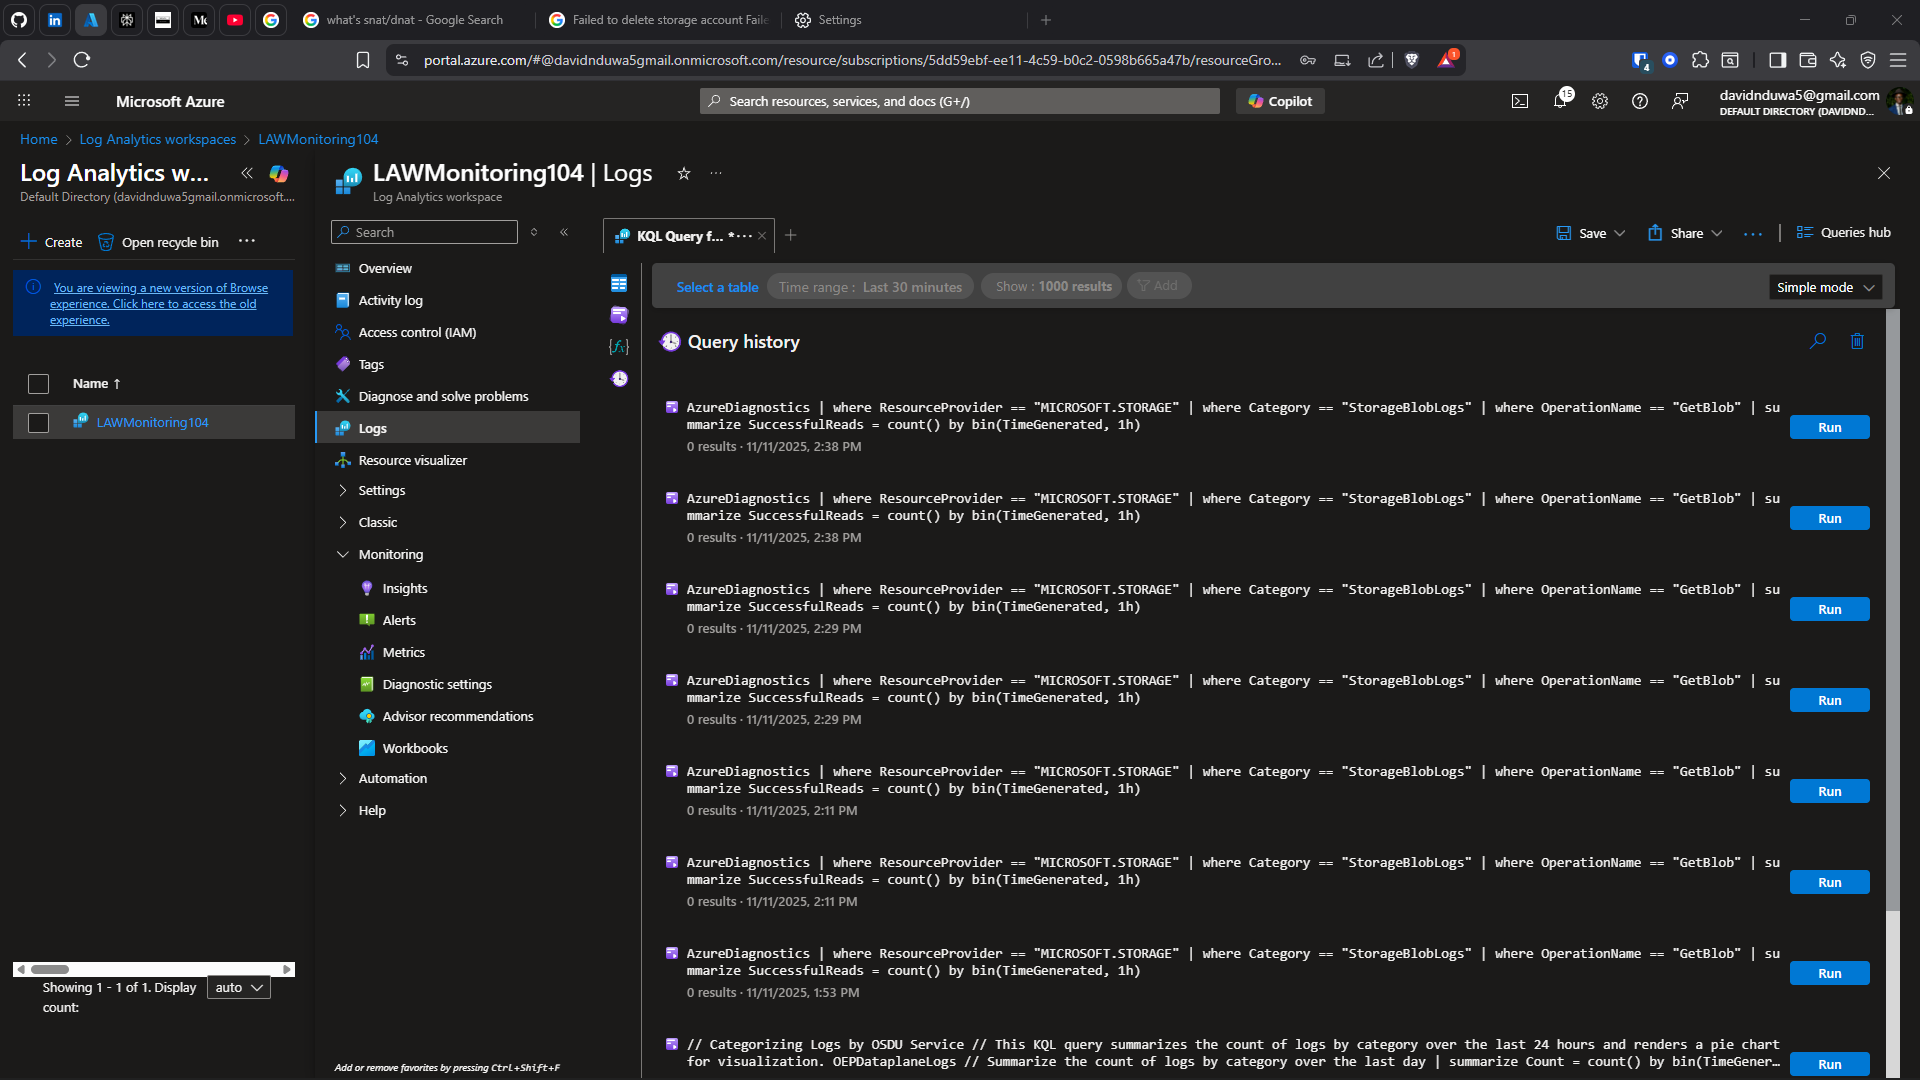Viewport: 1920px width, 1080px height.
Task: Delete query history with trash icon
Action: coord(1857,341)
